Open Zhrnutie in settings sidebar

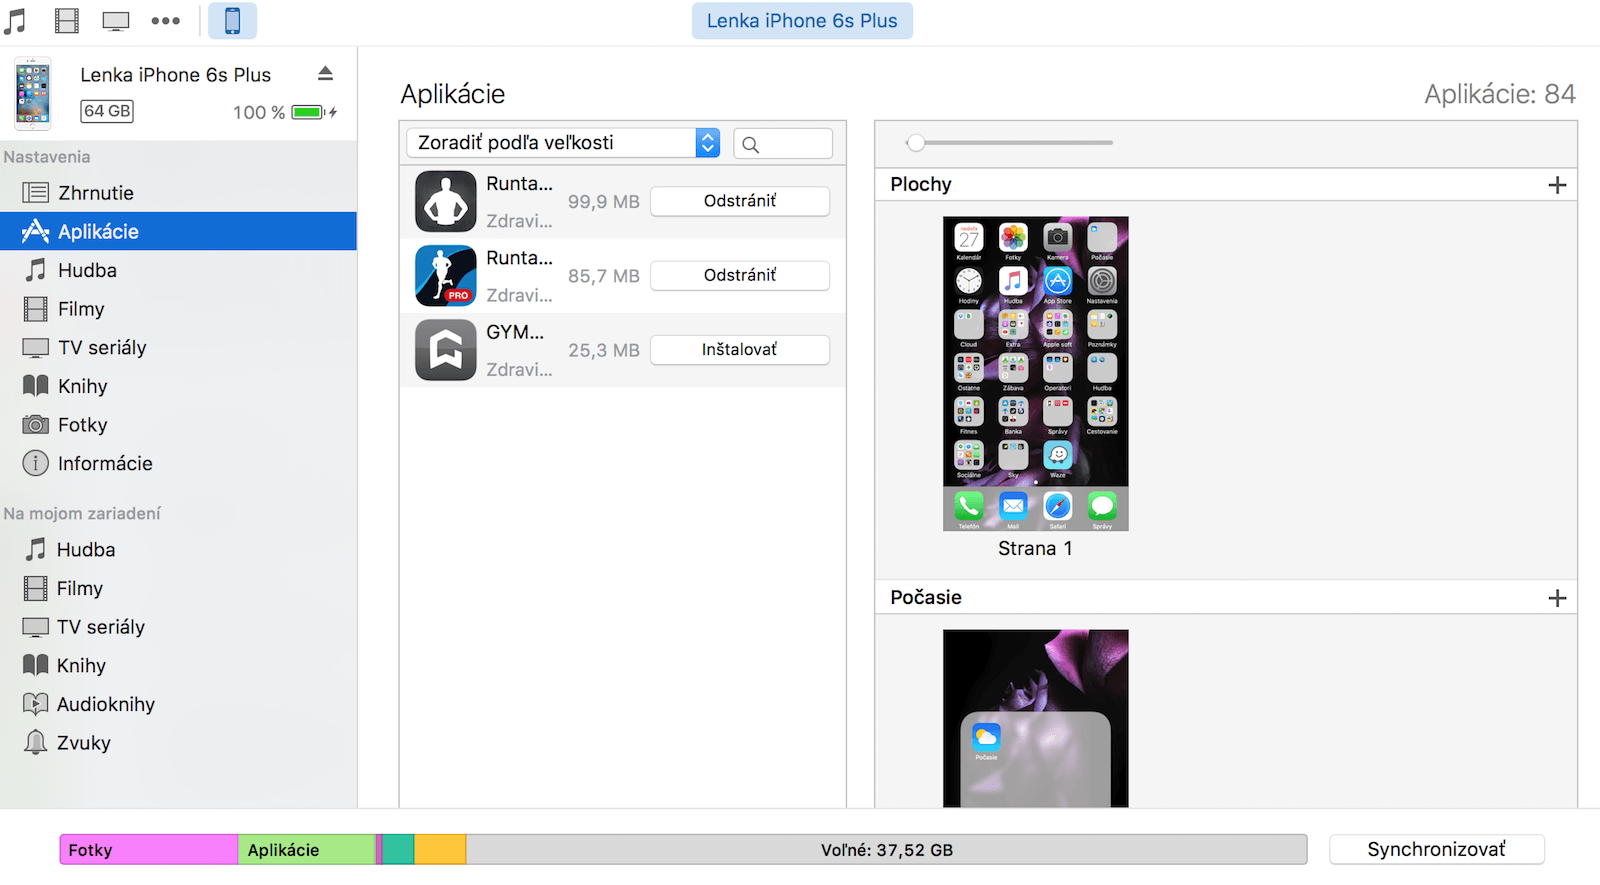click(178, 192)
